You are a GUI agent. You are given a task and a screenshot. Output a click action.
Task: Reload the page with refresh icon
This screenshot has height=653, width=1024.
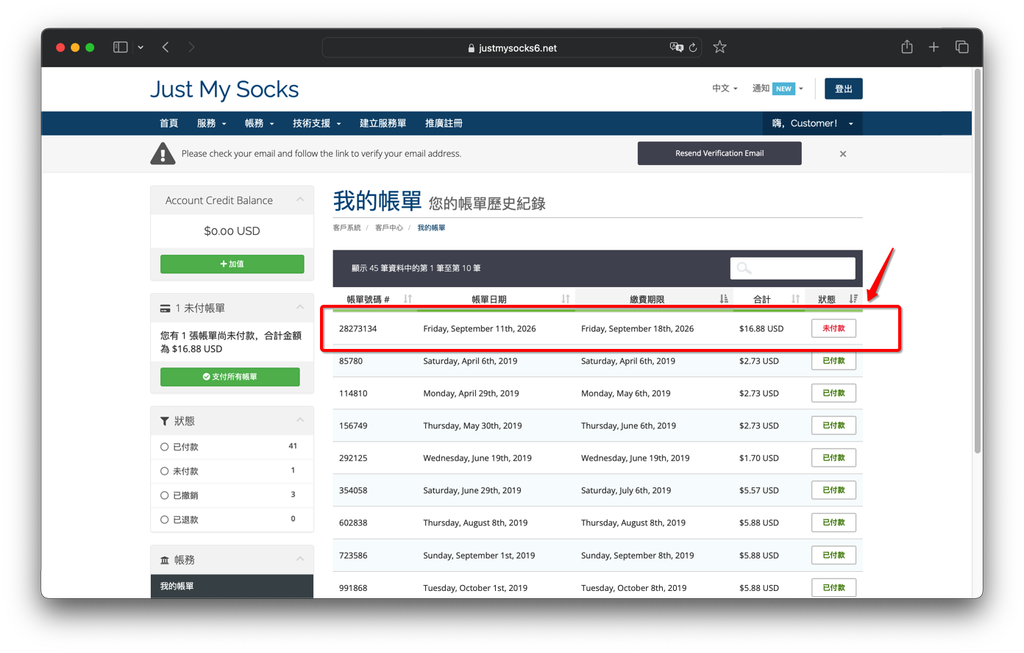tap(693, 48)
